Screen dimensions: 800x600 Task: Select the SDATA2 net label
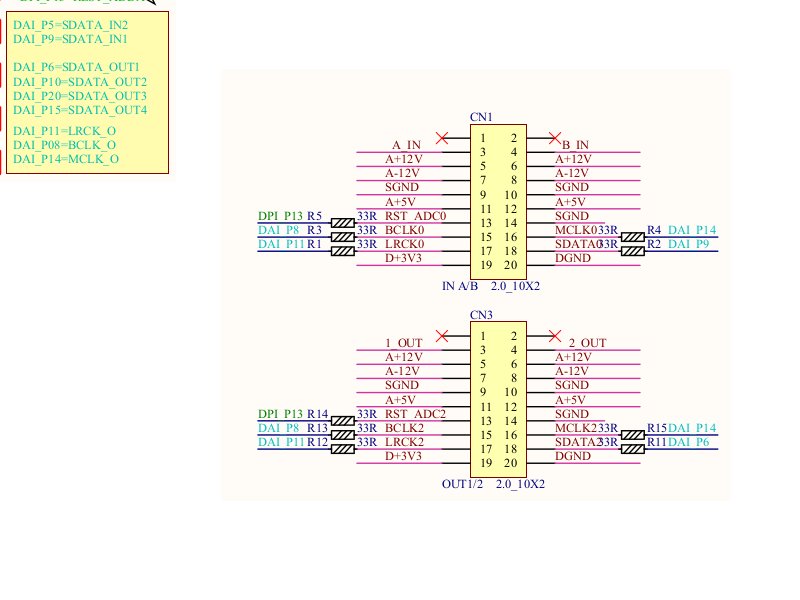pos(579,442)
